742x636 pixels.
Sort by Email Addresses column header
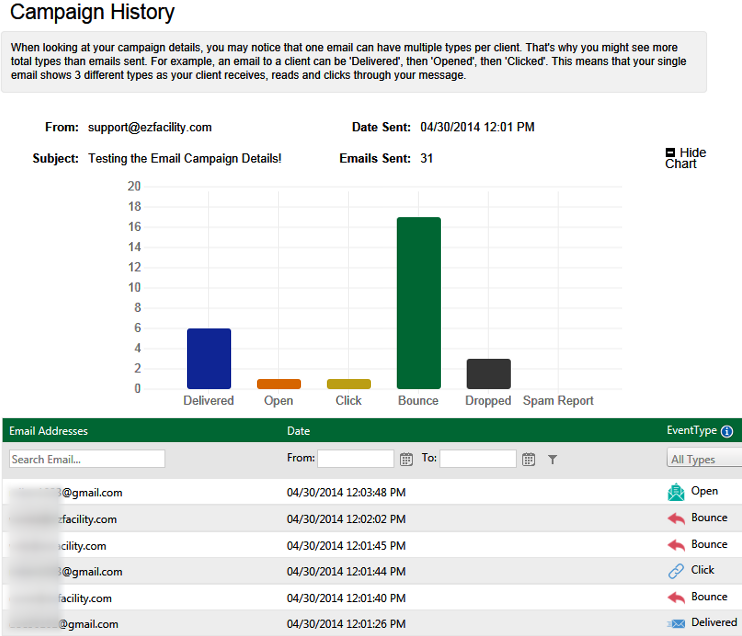49,431
